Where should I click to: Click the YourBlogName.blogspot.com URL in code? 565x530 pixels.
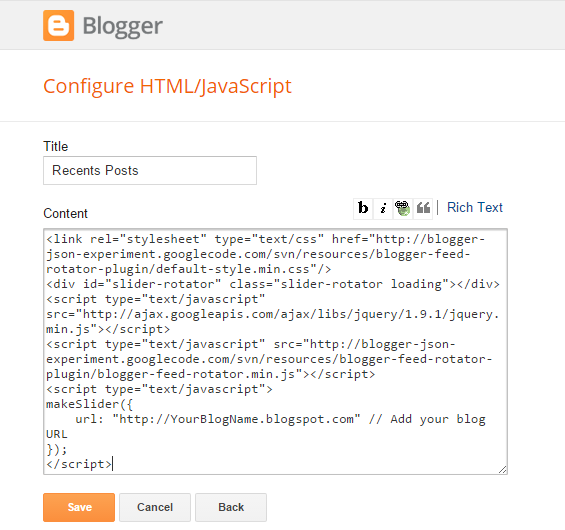pos(236,419)
